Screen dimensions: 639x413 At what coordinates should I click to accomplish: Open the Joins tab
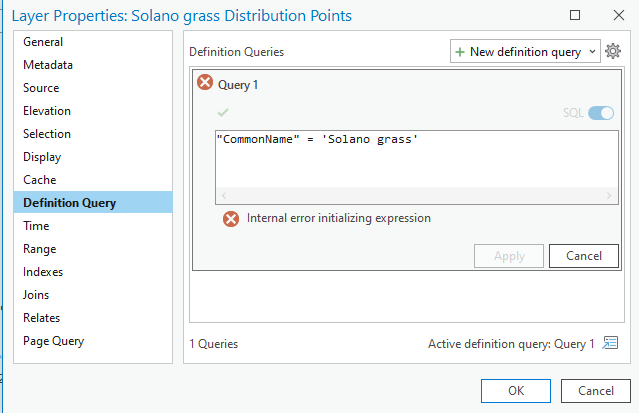36,295
